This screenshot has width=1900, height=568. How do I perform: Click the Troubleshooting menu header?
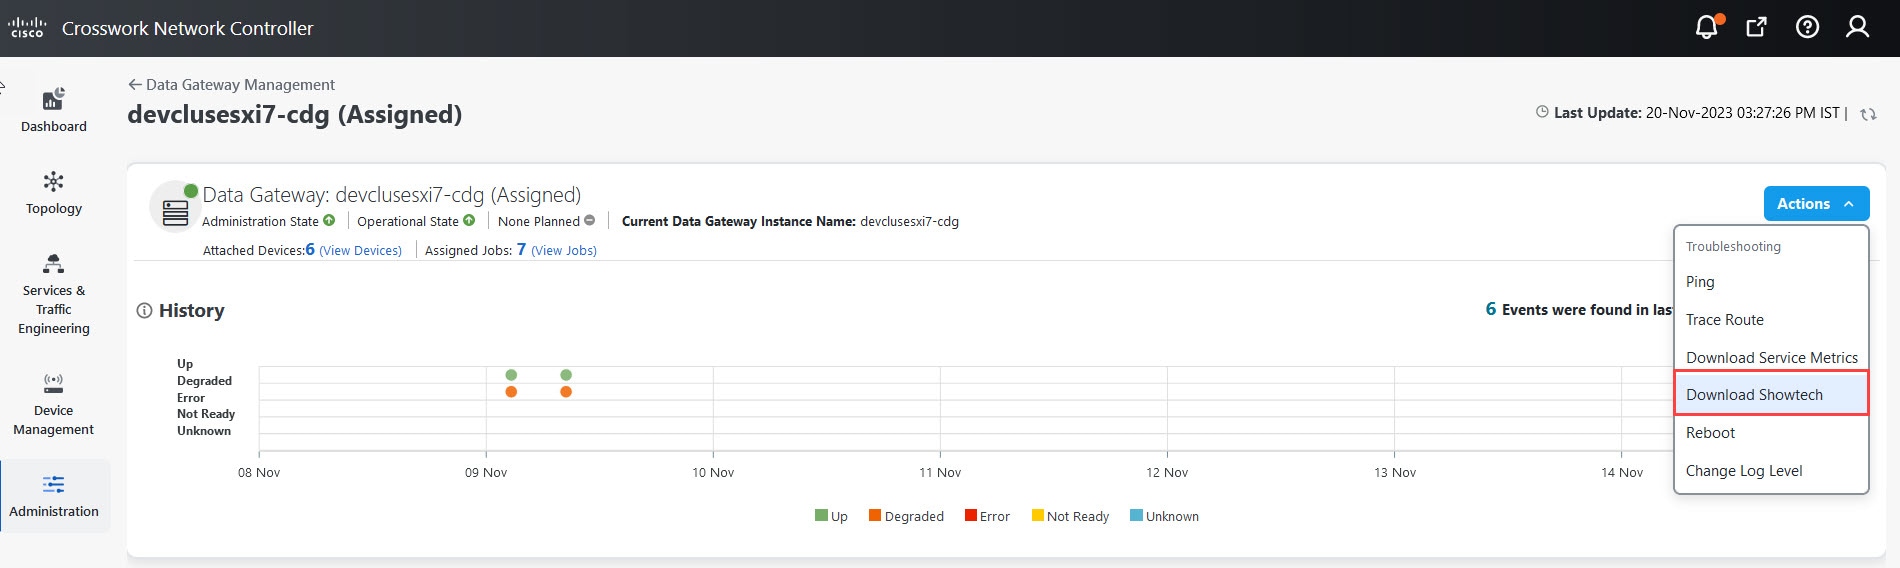point(1733,246)
